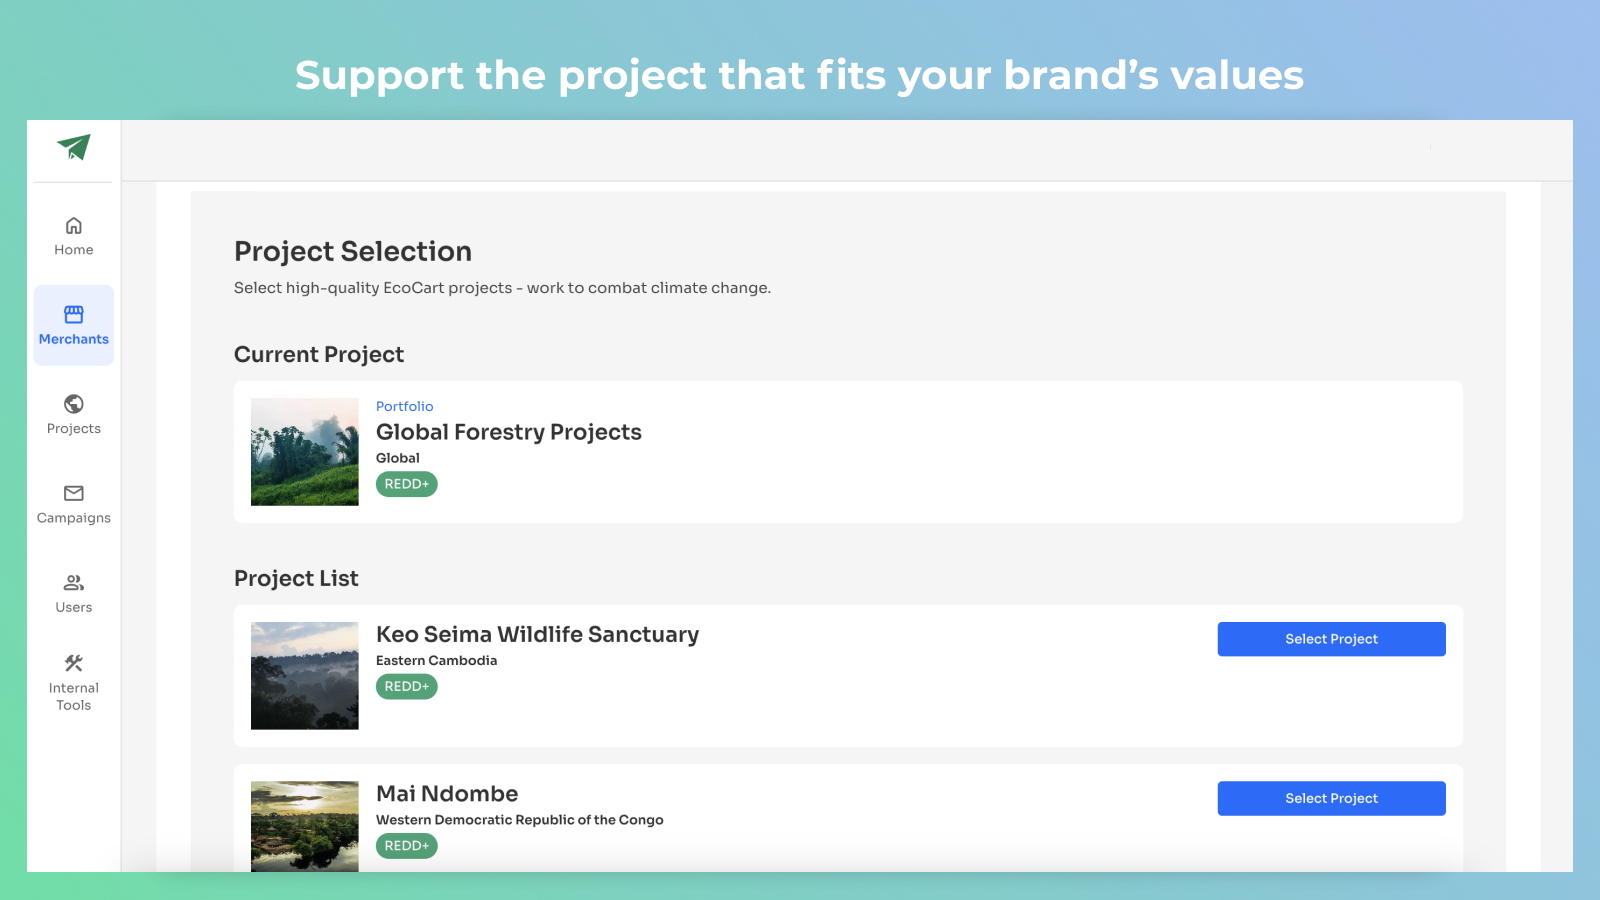Click the Mai Ndombe project thumbnail
The height and width of the screenshot is (900, 1600).
click(x=305, y=825)
